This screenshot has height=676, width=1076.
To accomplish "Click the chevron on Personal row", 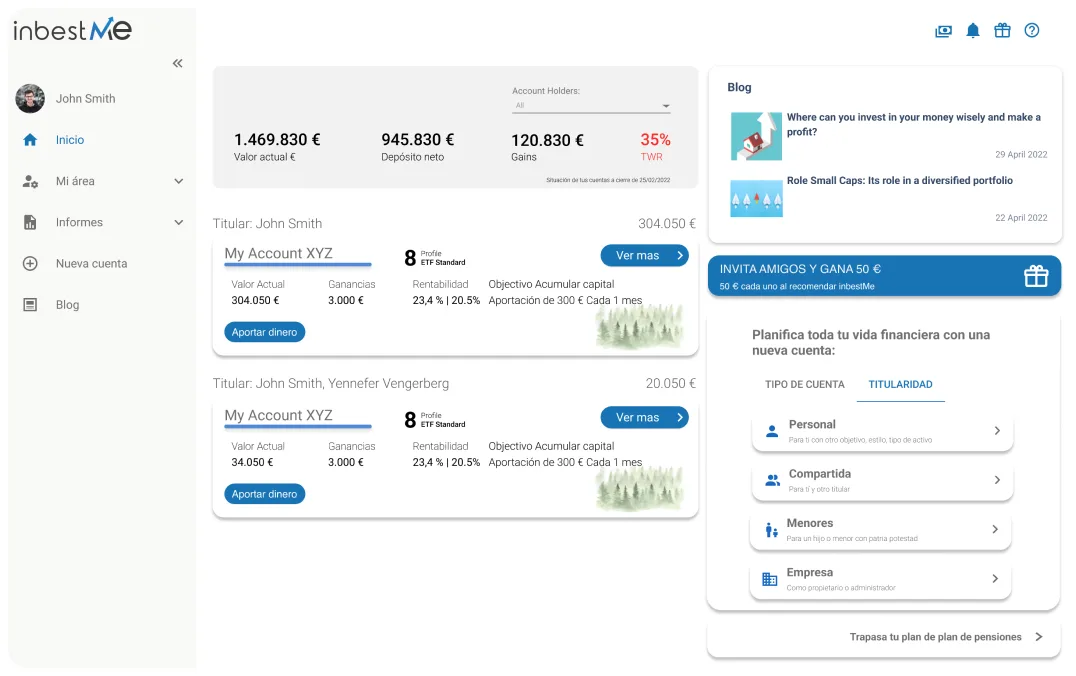I will [997, 431].
